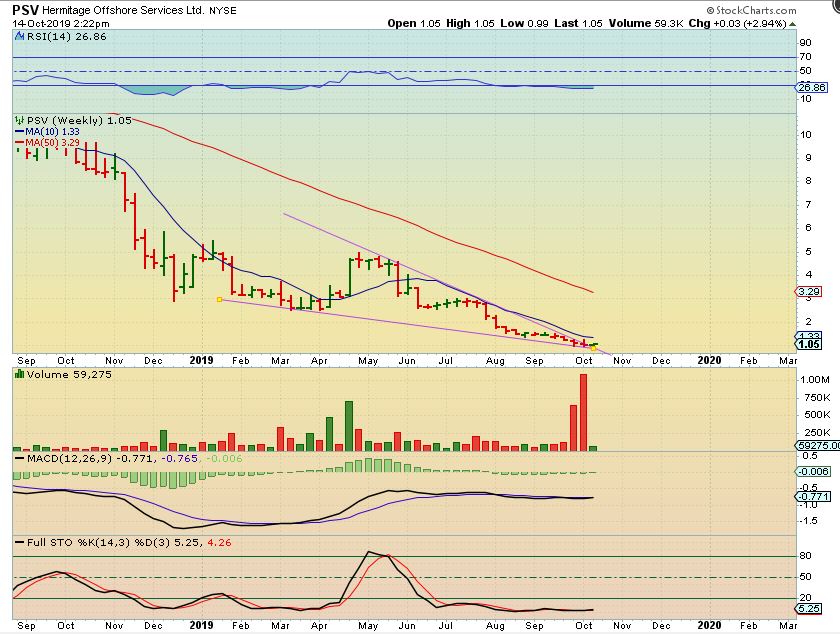Click the bar icon beside PSV (Weekly)
Viewport: 840px width, 634px height.
coord(20,120)
